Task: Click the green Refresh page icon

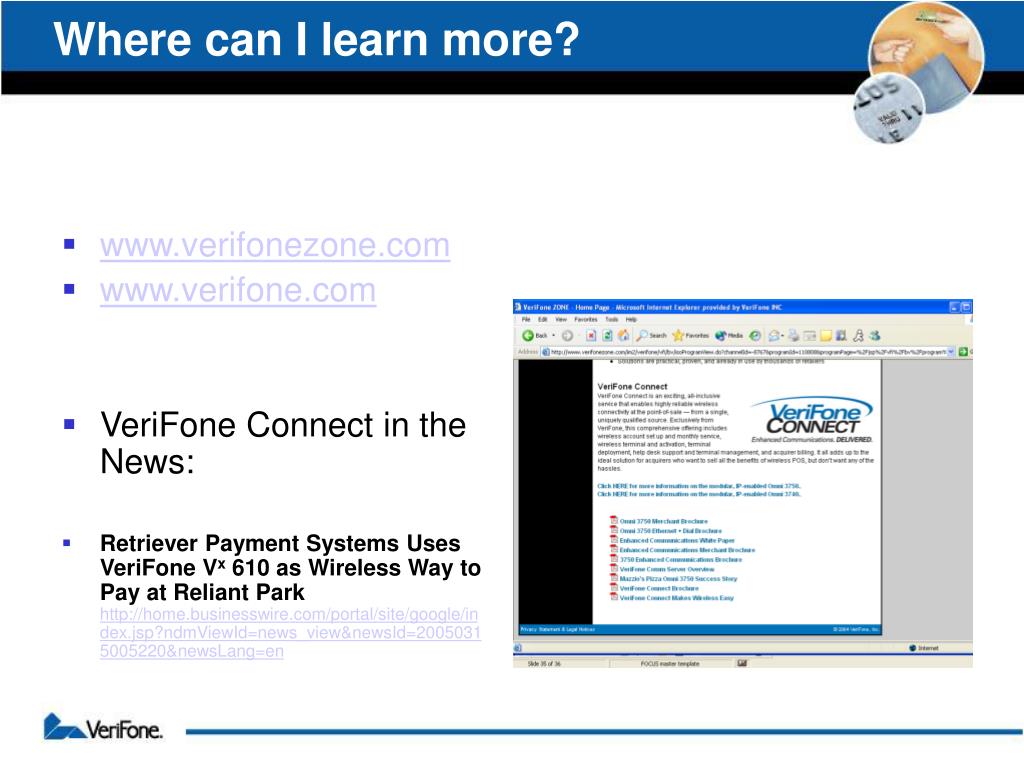Action: 607,336
